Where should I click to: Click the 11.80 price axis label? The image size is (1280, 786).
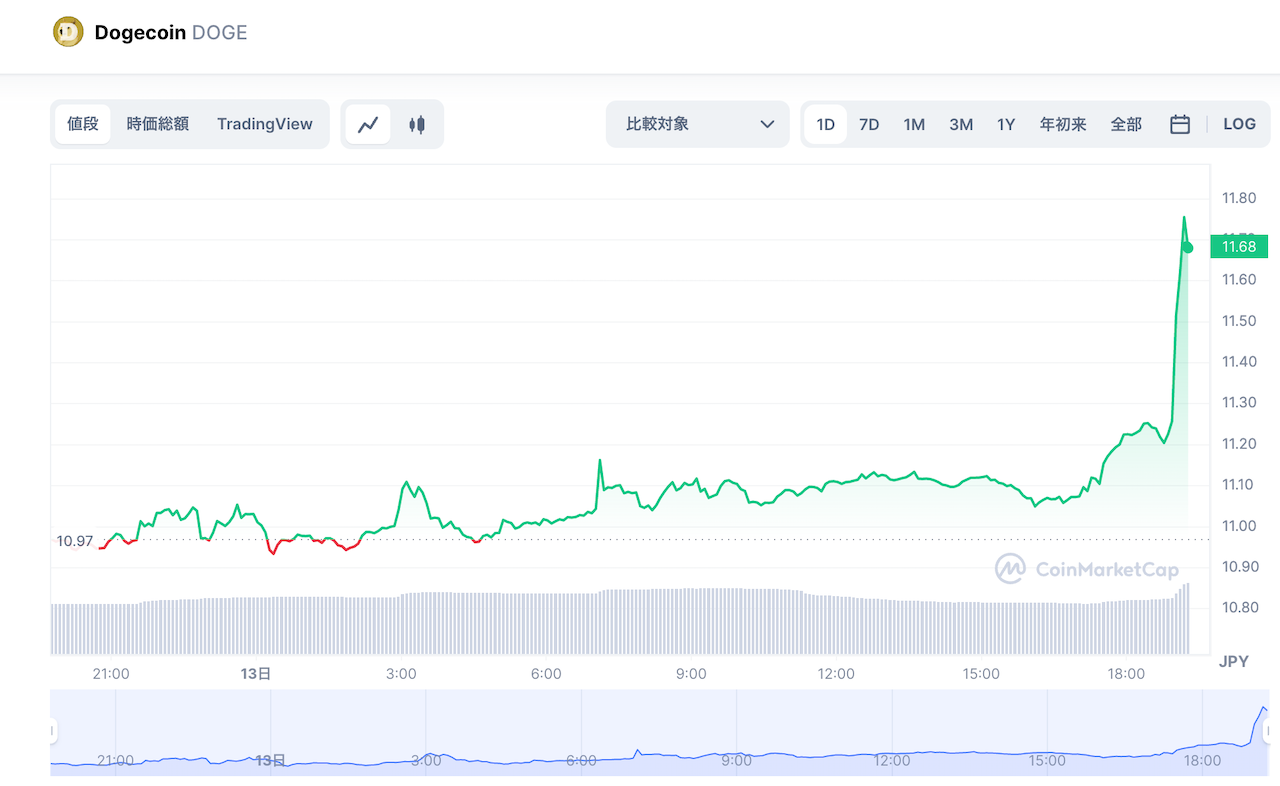[1238, 198]
